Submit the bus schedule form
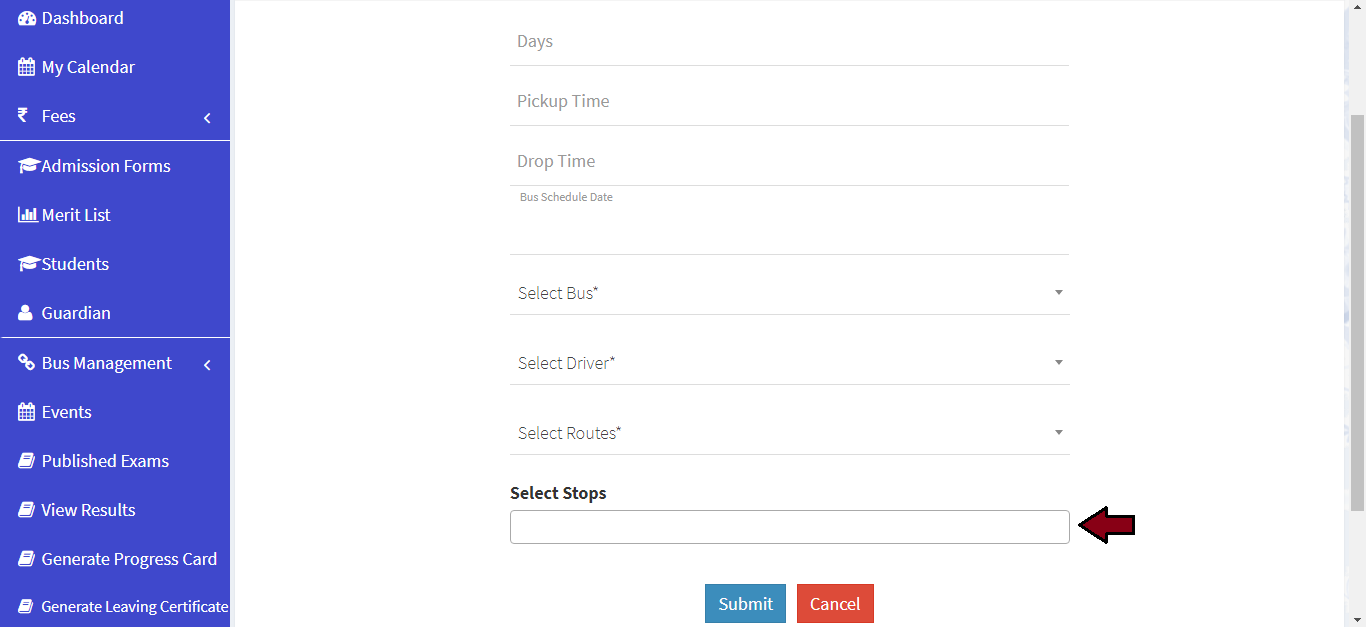This screenshot has height=627, width=1366. [745, 604]
